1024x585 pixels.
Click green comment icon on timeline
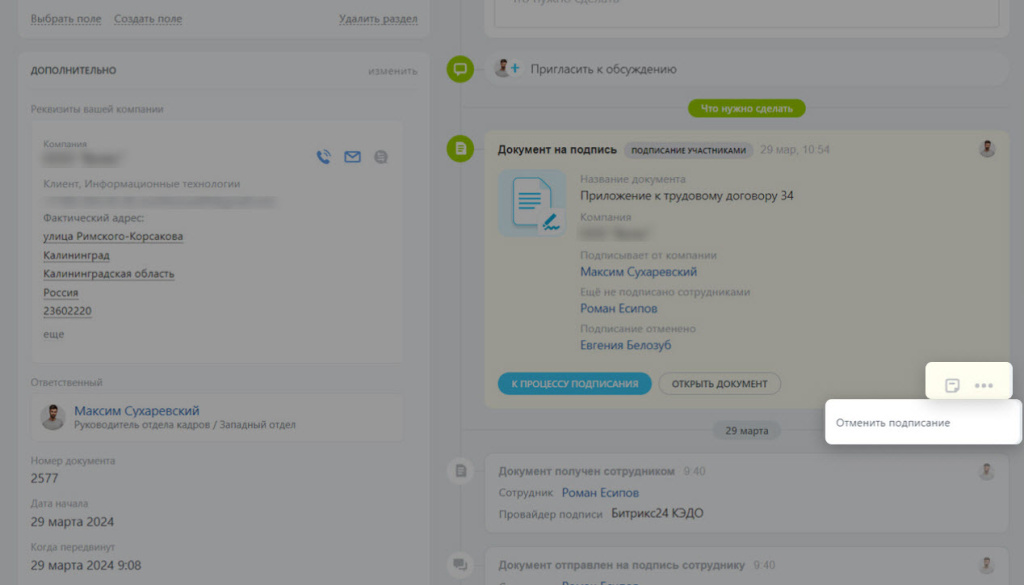click(460, 69)
